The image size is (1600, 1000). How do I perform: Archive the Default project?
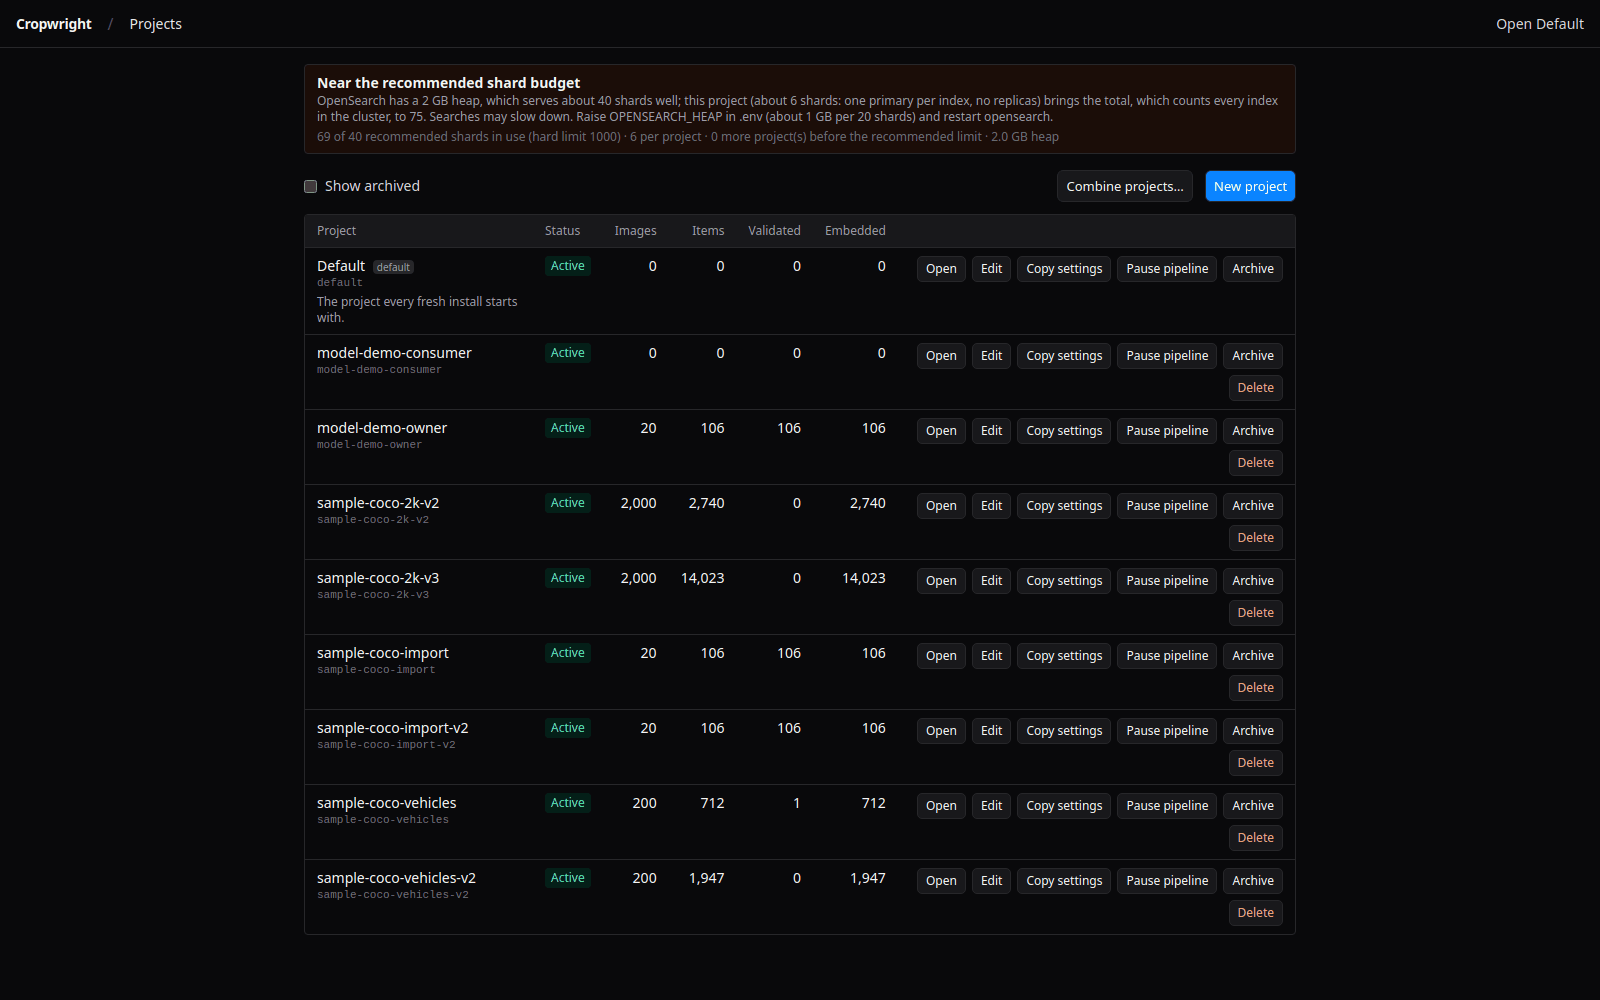click(x=1253, y=269)
